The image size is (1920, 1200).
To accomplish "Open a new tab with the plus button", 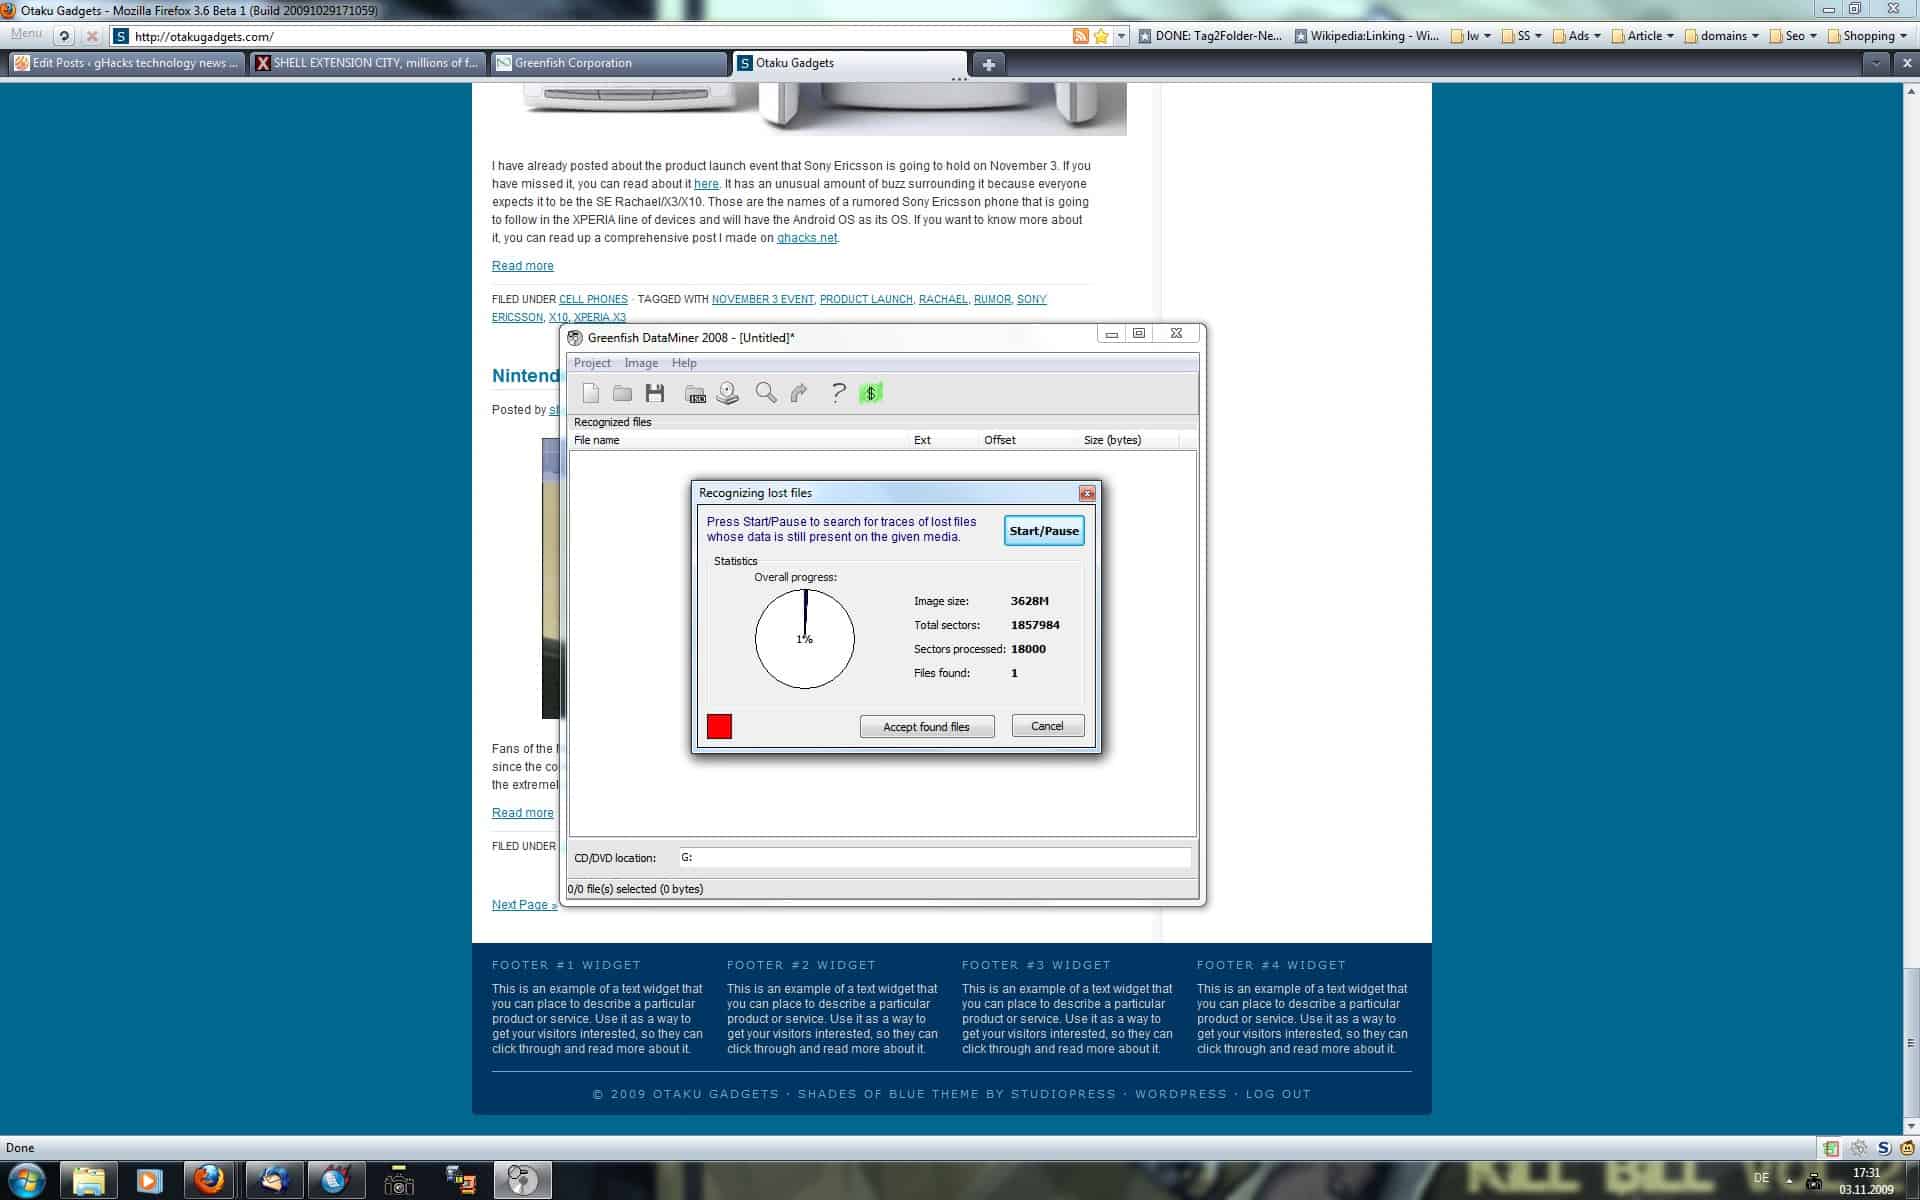I will point(989,64).
